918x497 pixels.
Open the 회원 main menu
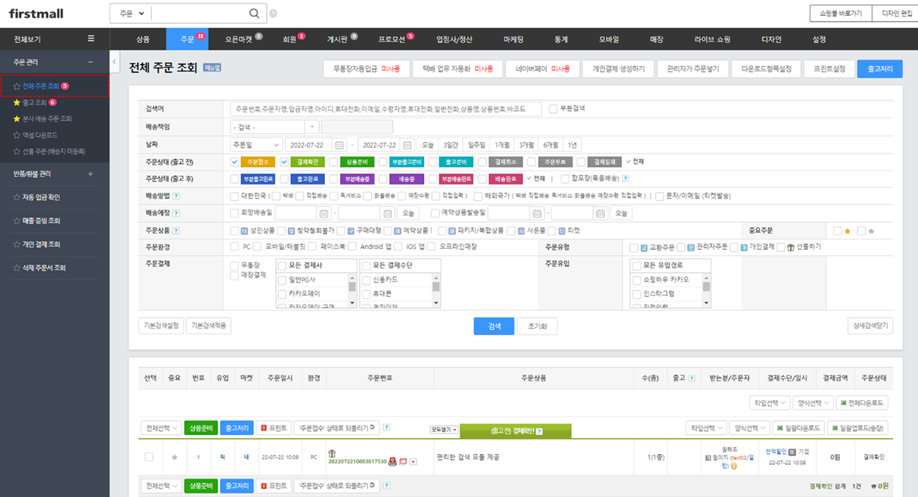coord(290,39)
